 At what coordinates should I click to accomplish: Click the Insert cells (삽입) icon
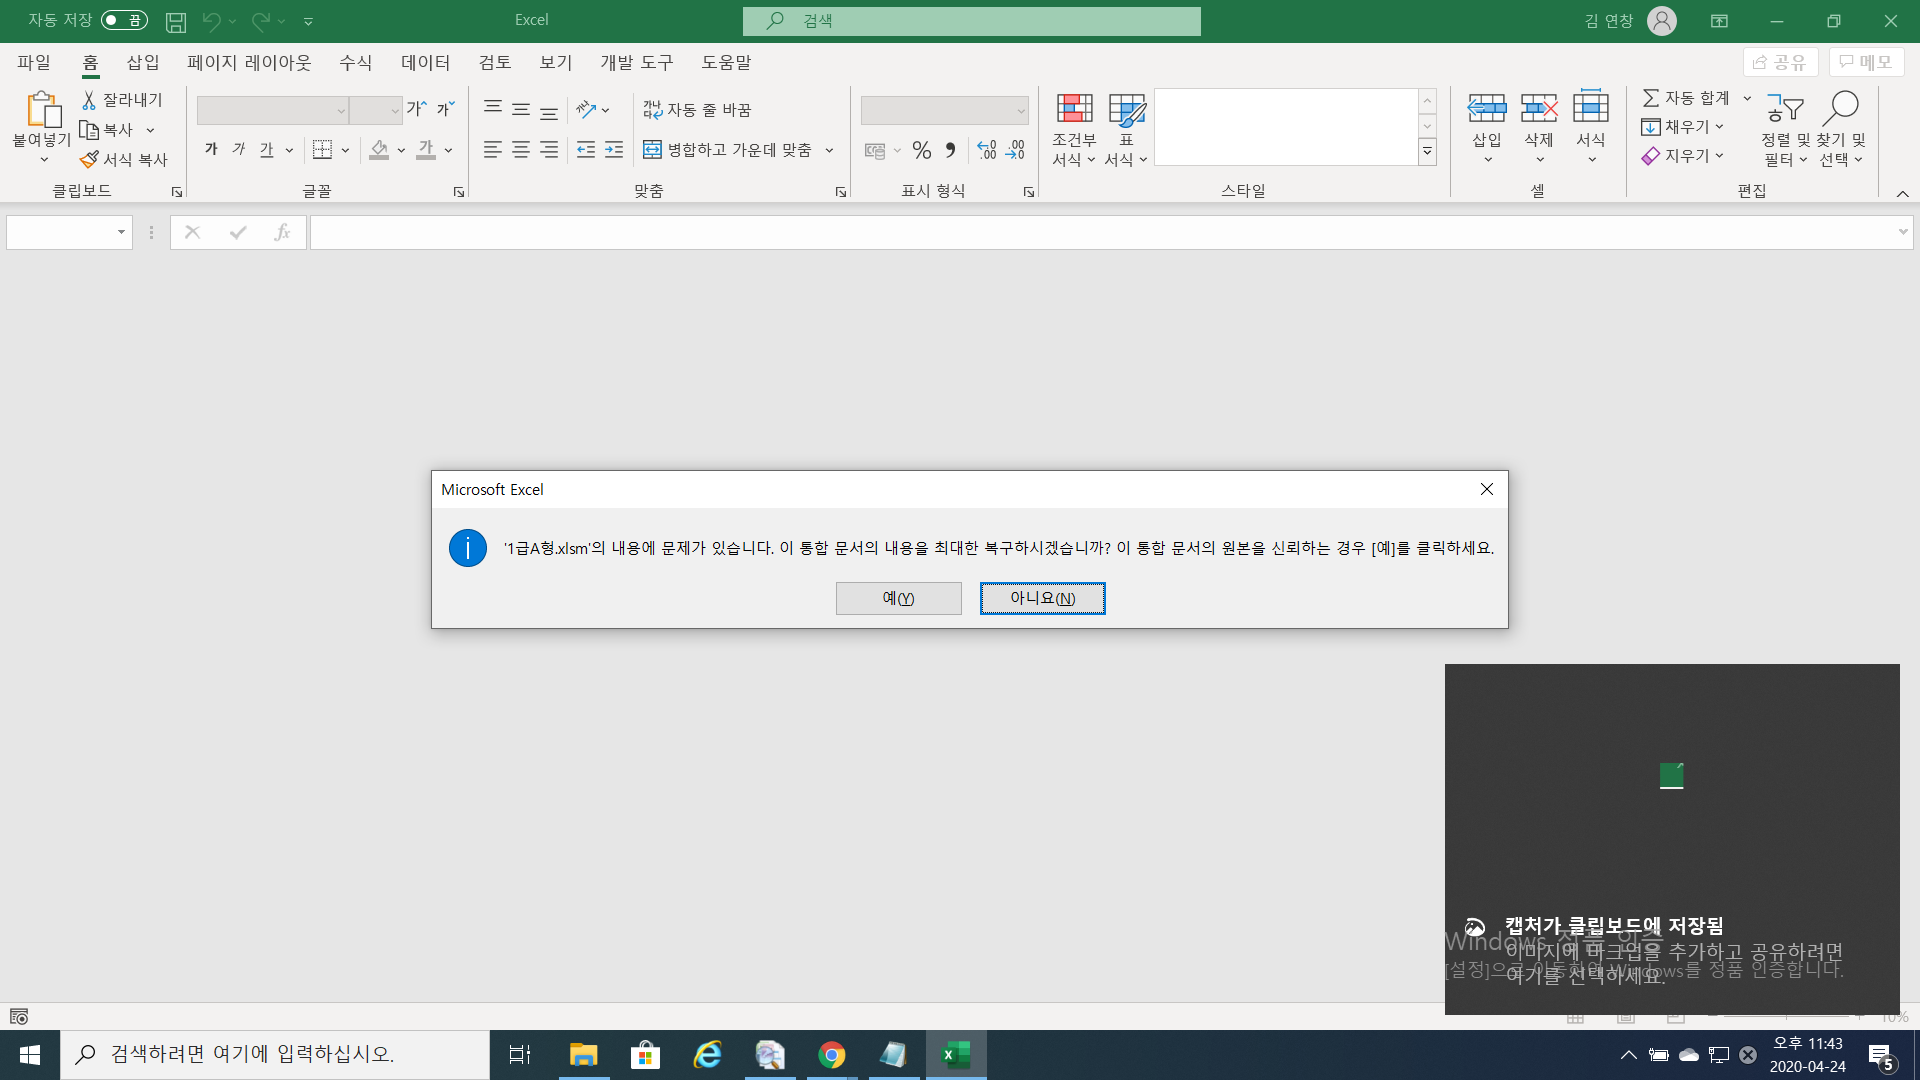point(1486,108)
